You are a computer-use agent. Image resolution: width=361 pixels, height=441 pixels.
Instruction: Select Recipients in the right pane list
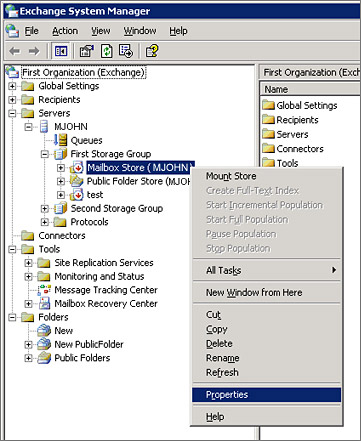click(297, 120)
